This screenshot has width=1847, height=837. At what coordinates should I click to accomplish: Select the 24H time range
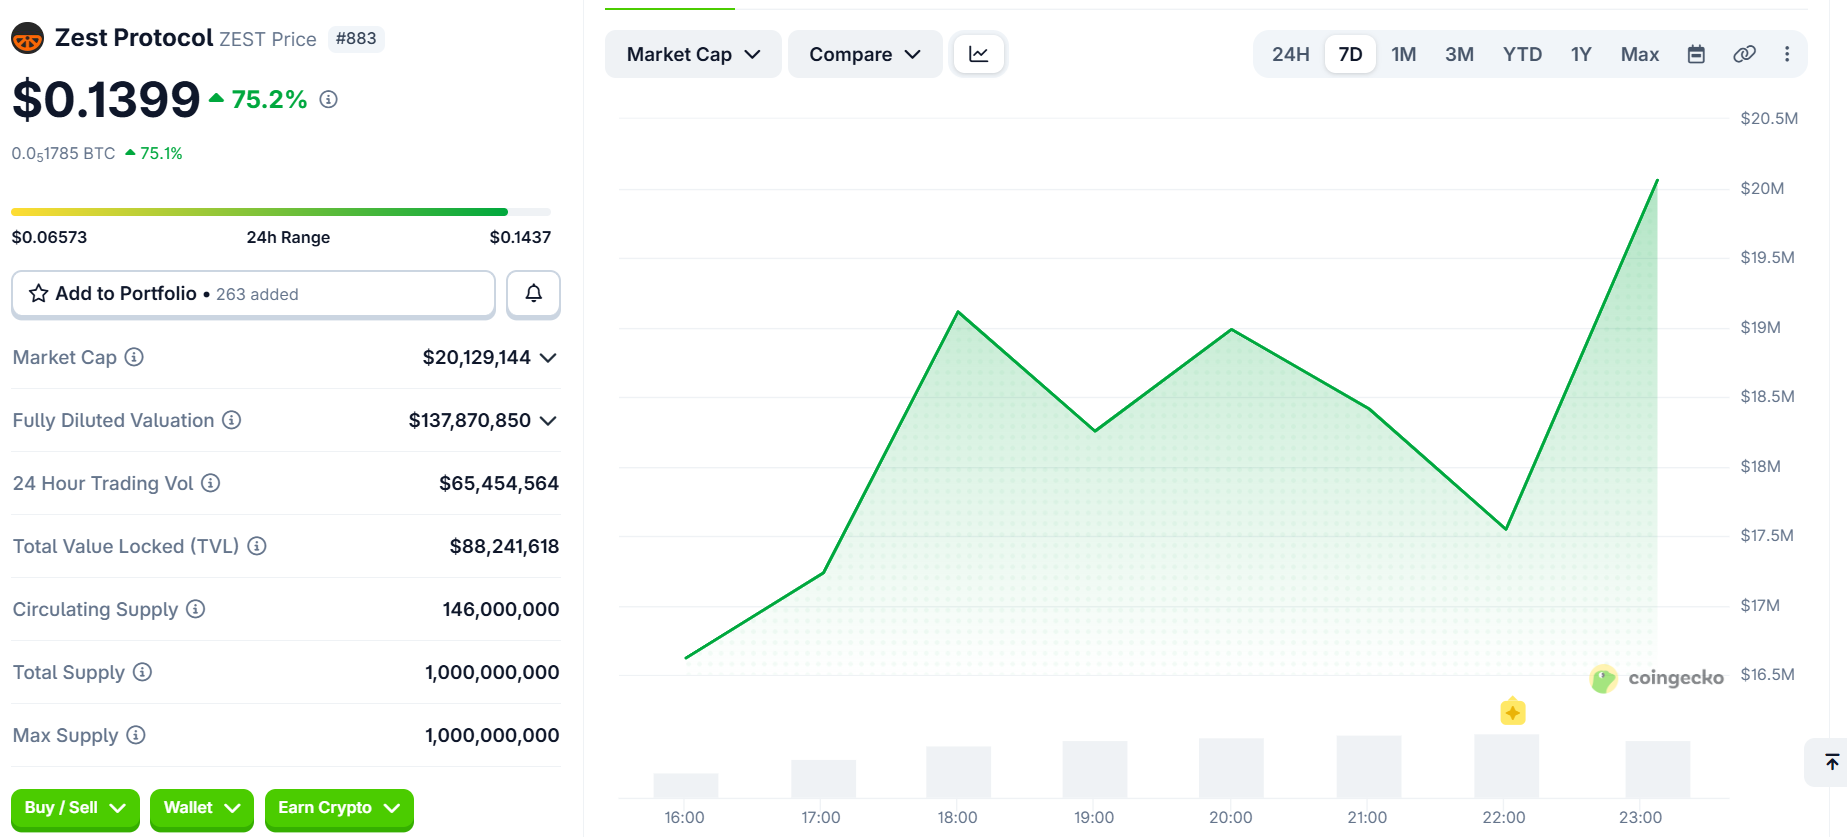(x=1290, y=54)
